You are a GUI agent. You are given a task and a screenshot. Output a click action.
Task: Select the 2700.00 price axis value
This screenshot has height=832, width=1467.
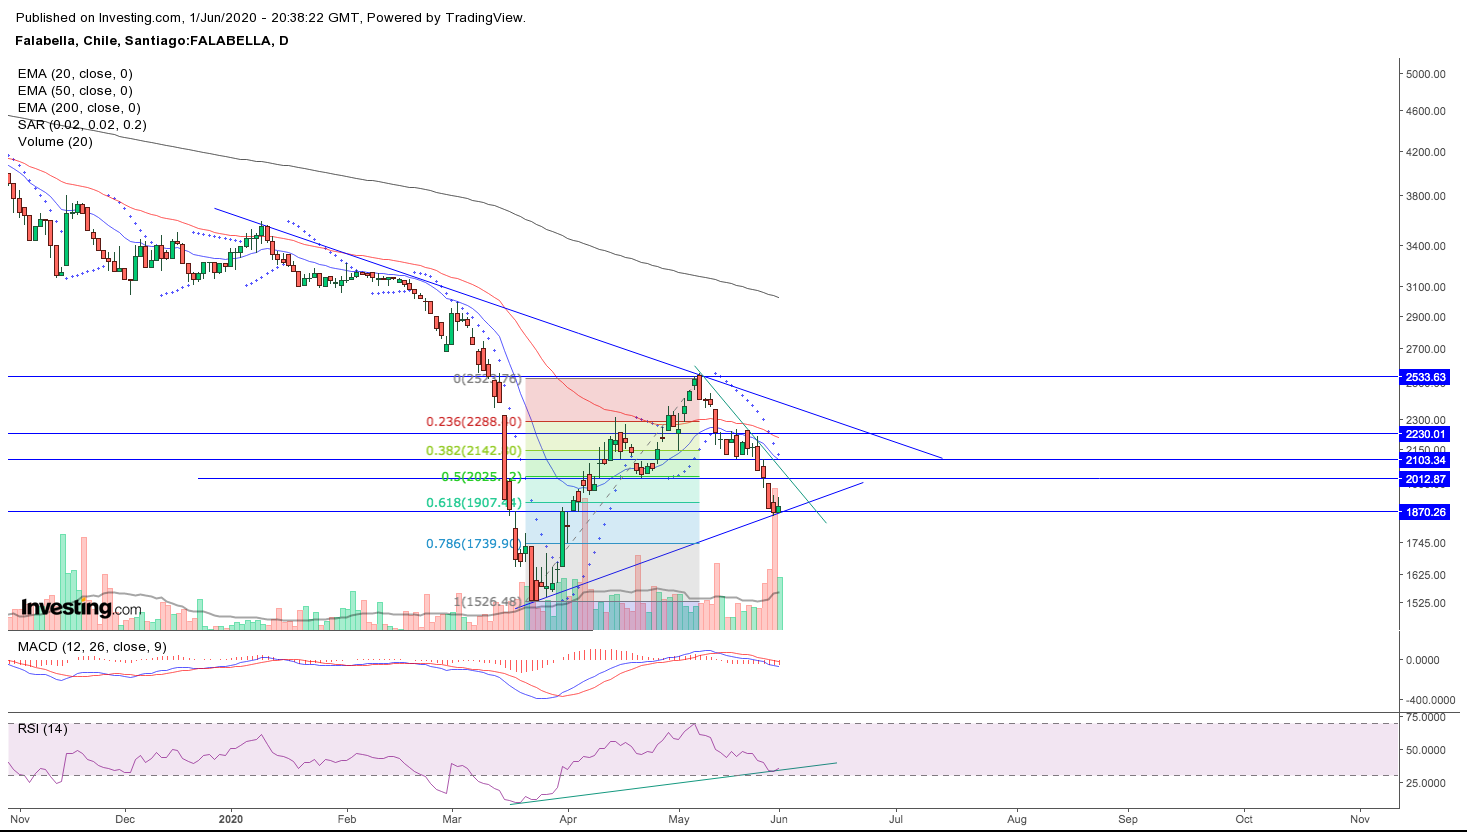click(1426, 350)
